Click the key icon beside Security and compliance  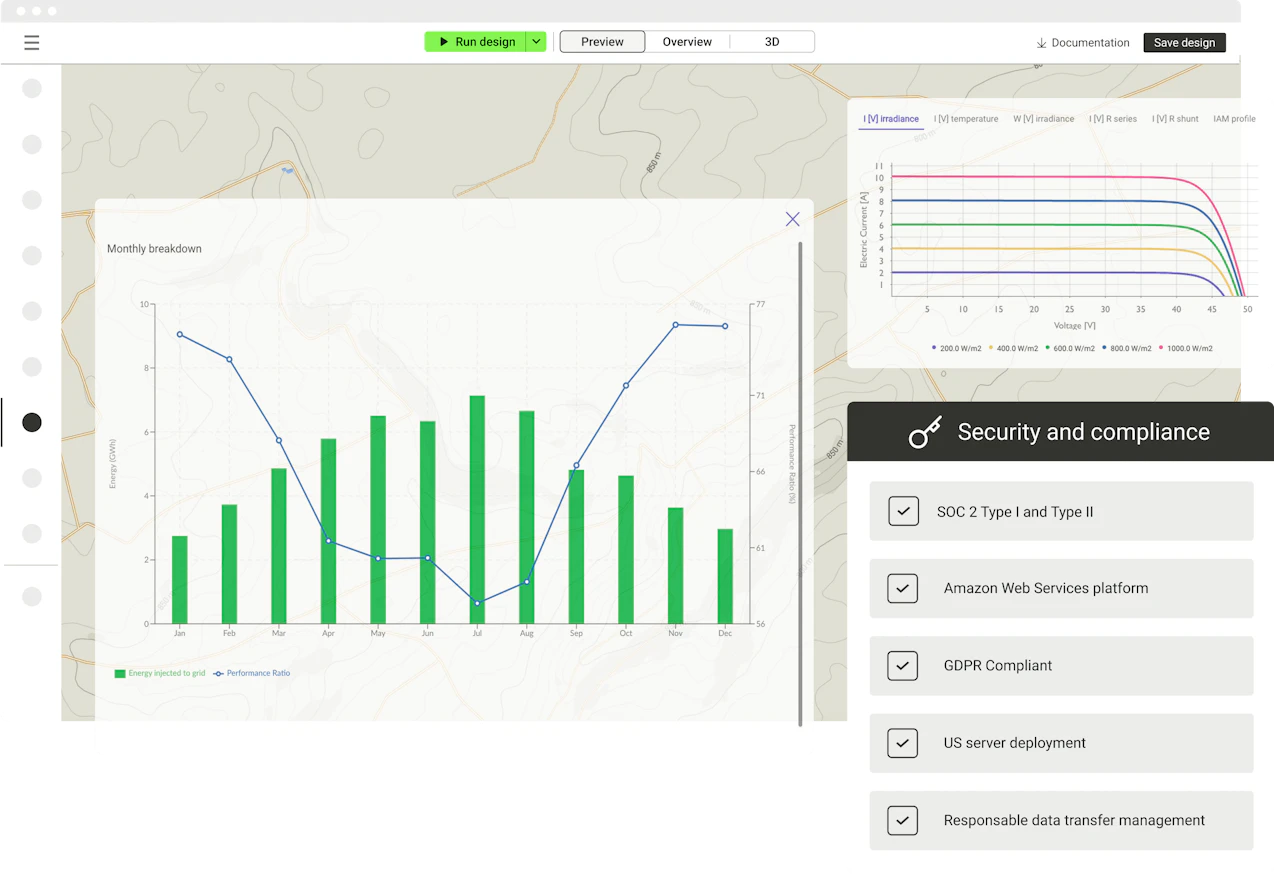[925, 433]
